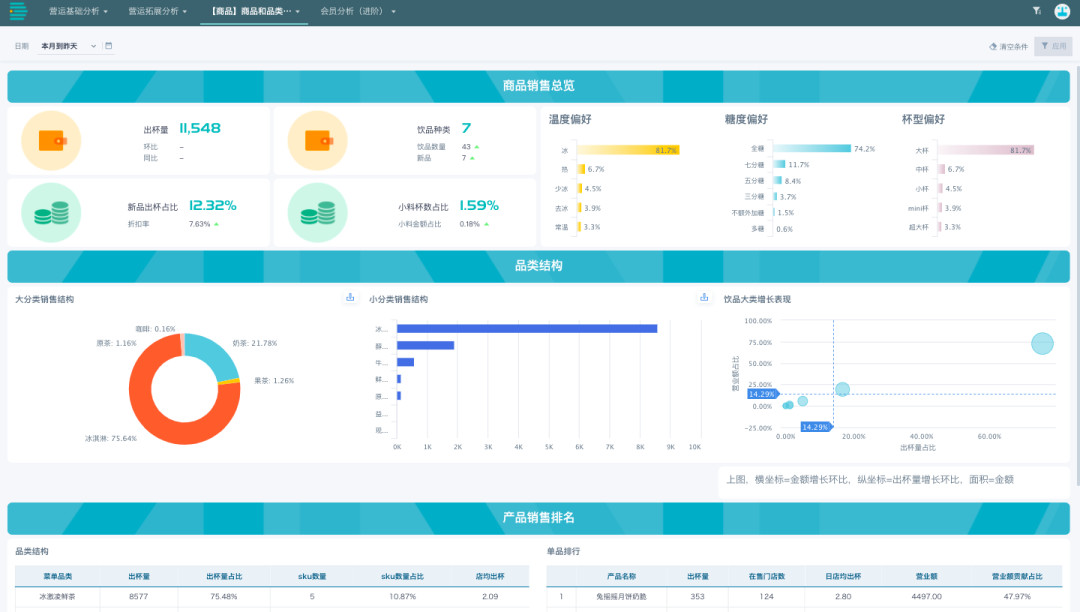The image size is (1080, 612).
Task: Click the 清空条件 clear filters button
Action: [1008, 46]
